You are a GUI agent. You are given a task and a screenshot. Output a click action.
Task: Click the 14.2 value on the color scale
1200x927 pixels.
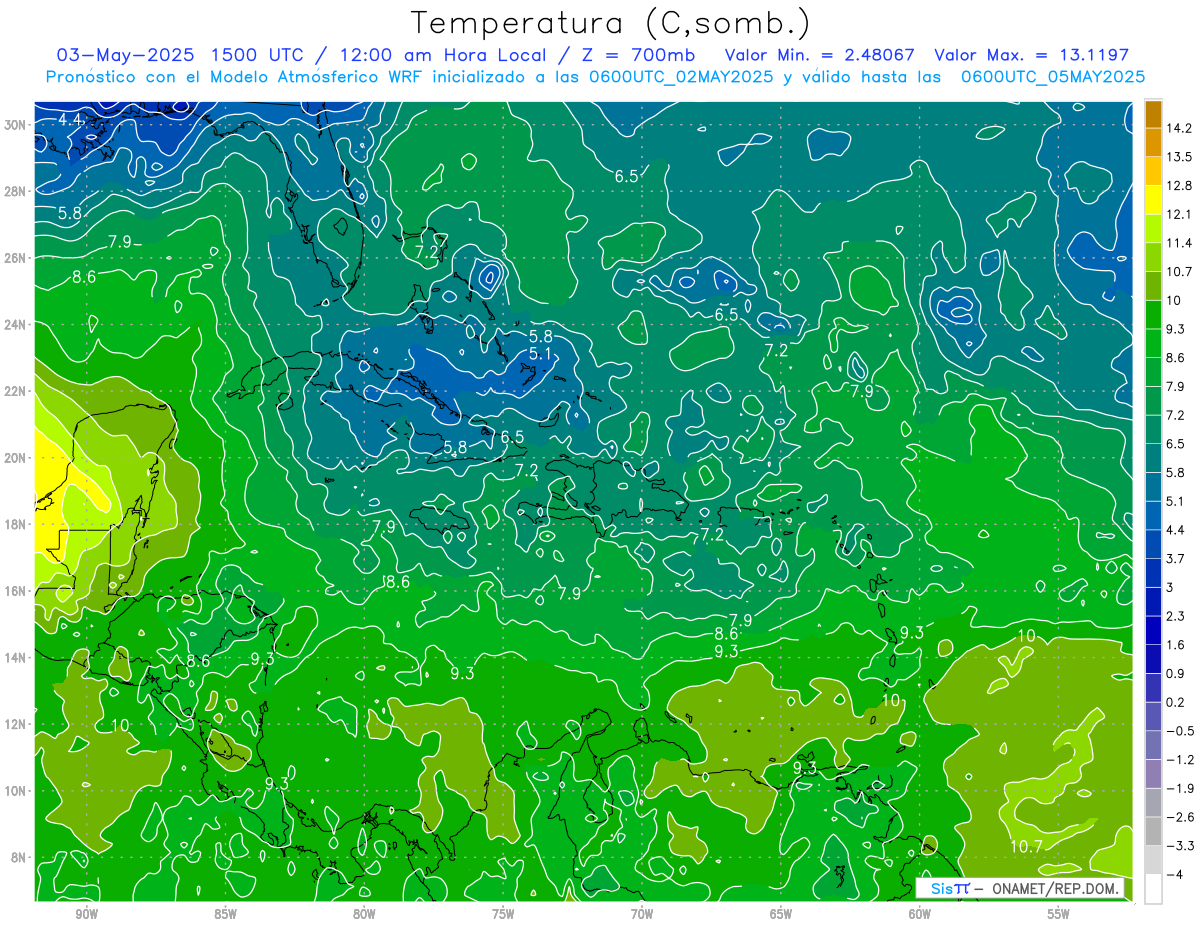pyautogui.click(x=1179, y=128)
